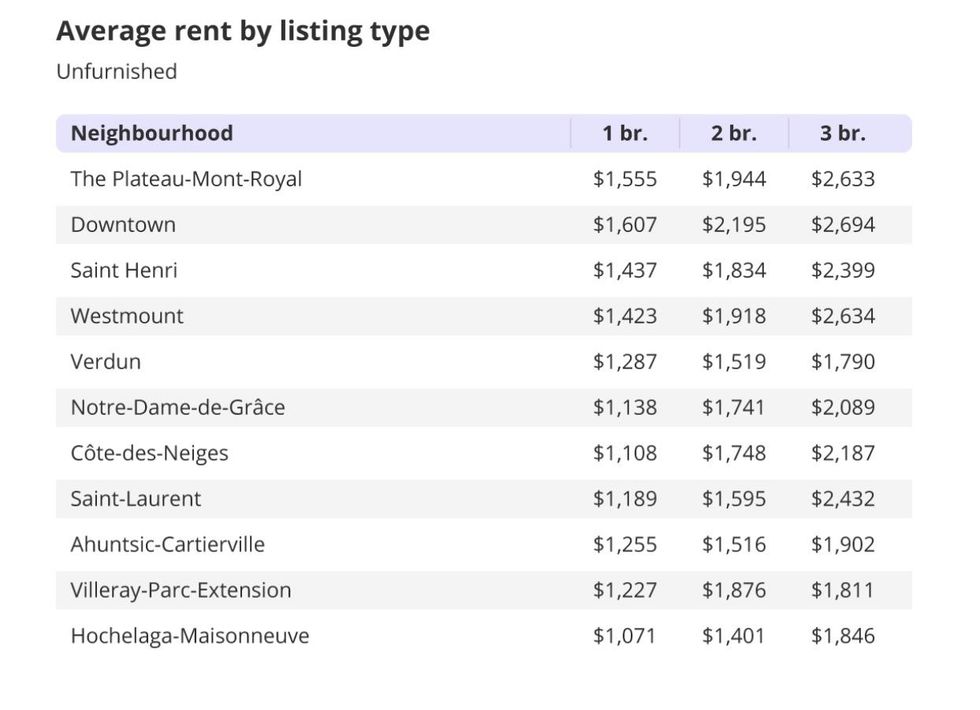Click the Villeray-Parc-Extension row name

tap(181, 590)
